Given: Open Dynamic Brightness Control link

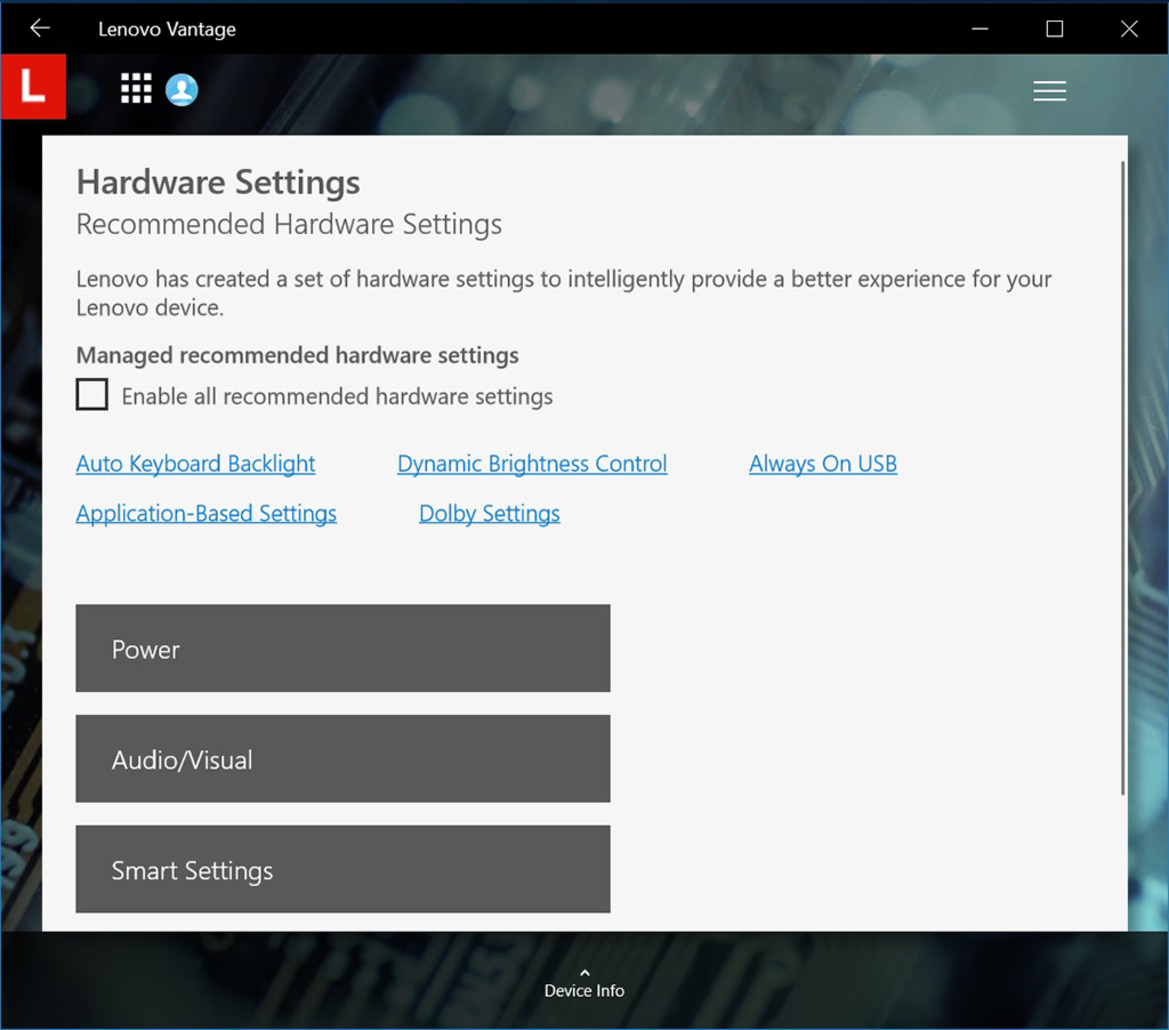Looking at the screenshot, I should (x=532, y=464).
